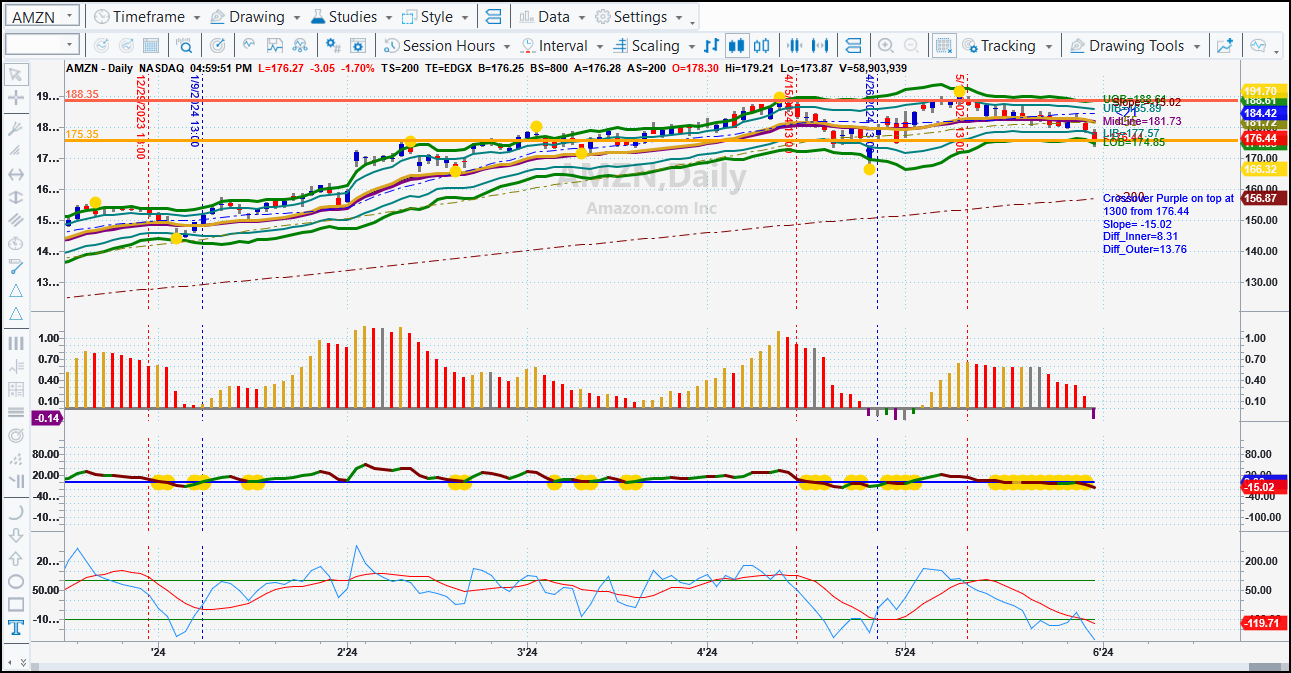
Task: Click the gears with hash settings icon
Action: (x=333, y=46)
